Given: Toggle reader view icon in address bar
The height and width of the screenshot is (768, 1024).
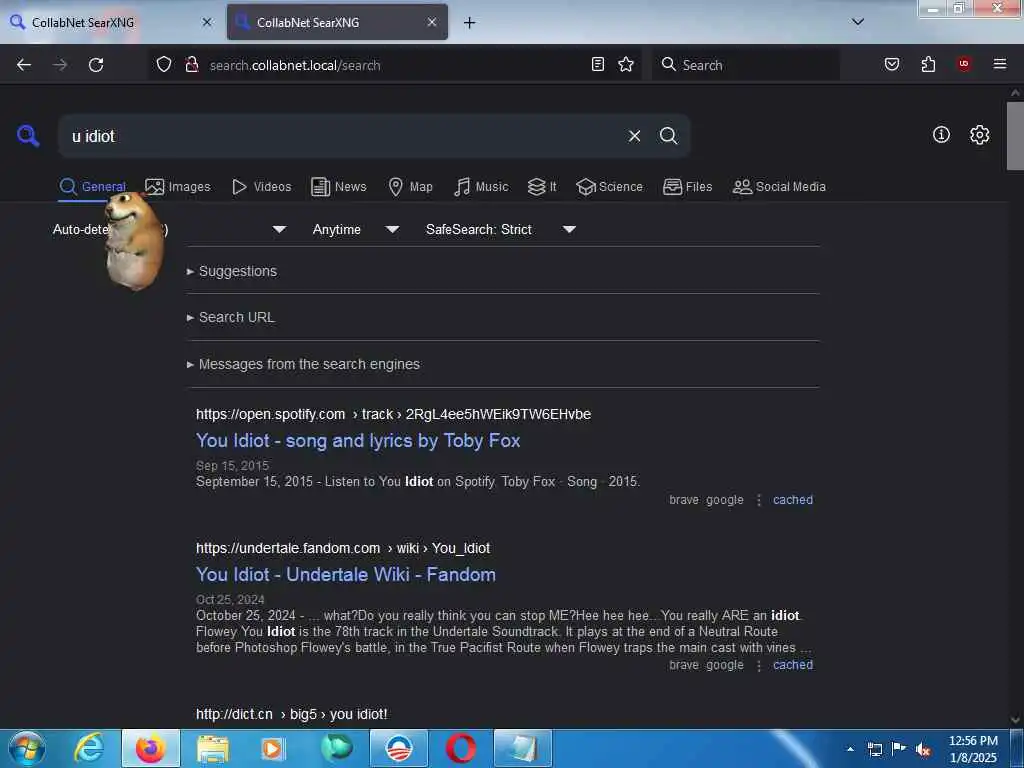Looking at the screenshot, I should (x=598, y=64).
